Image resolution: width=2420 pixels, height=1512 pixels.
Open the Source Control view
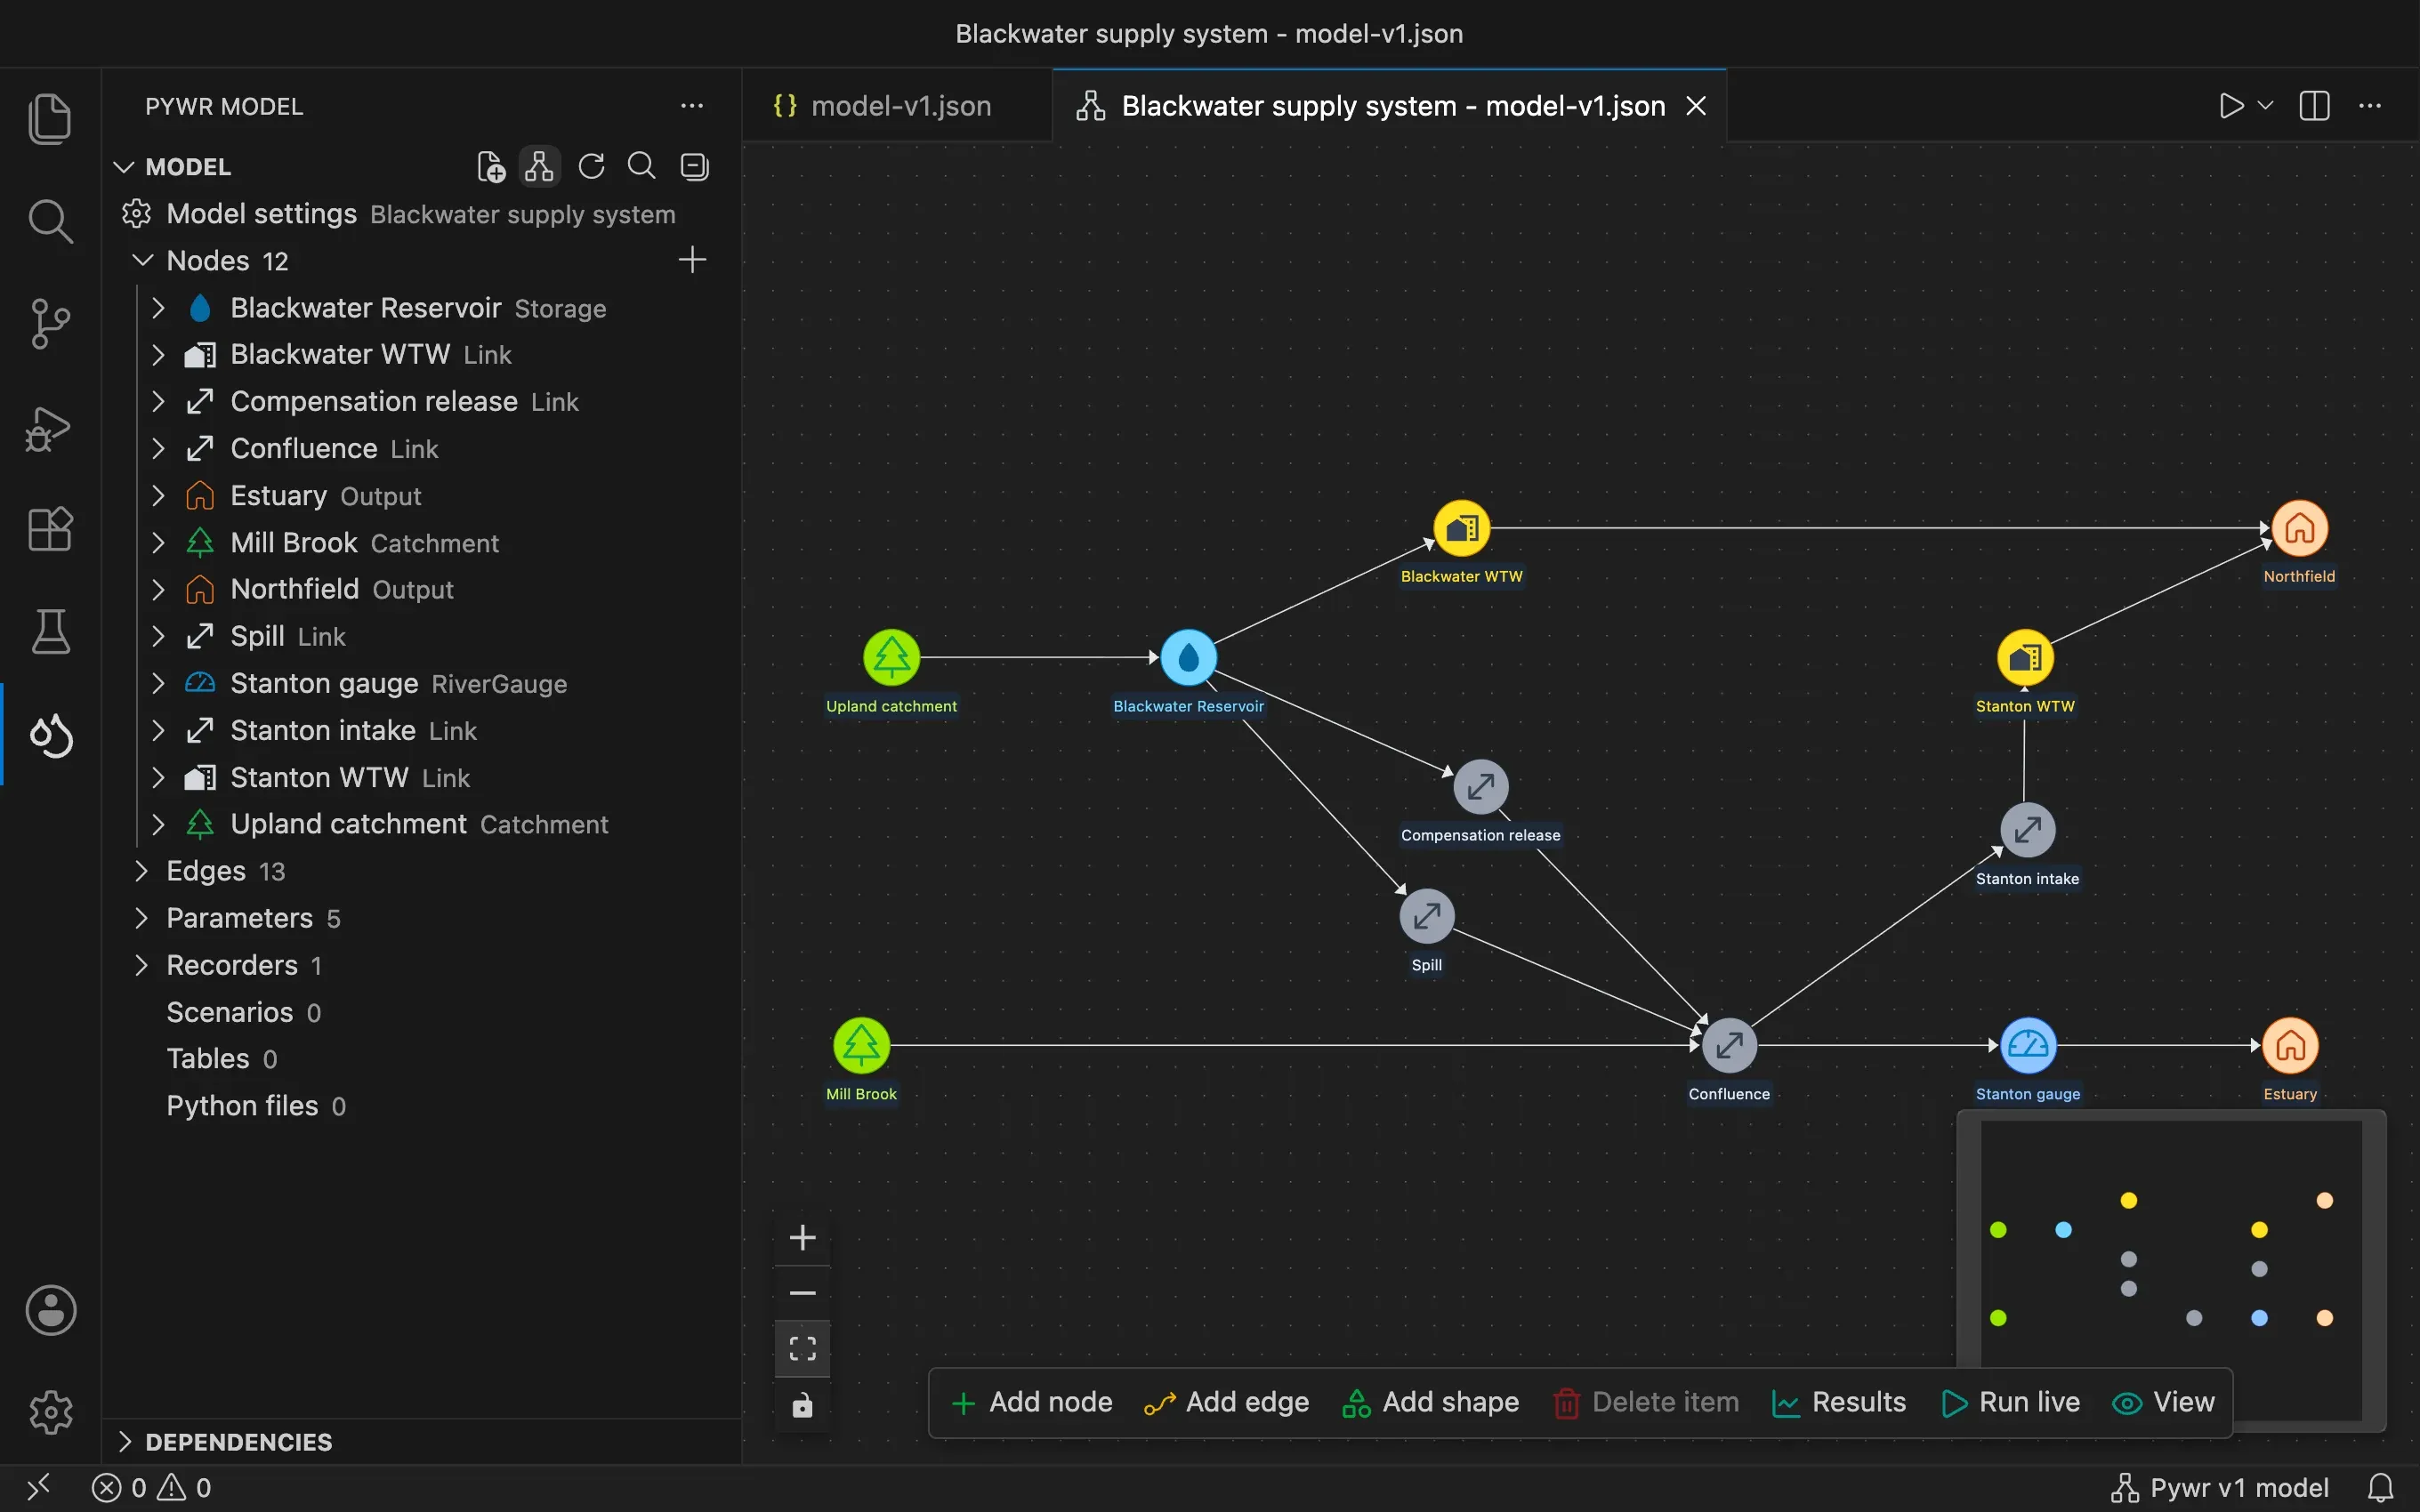coord(50,324)
